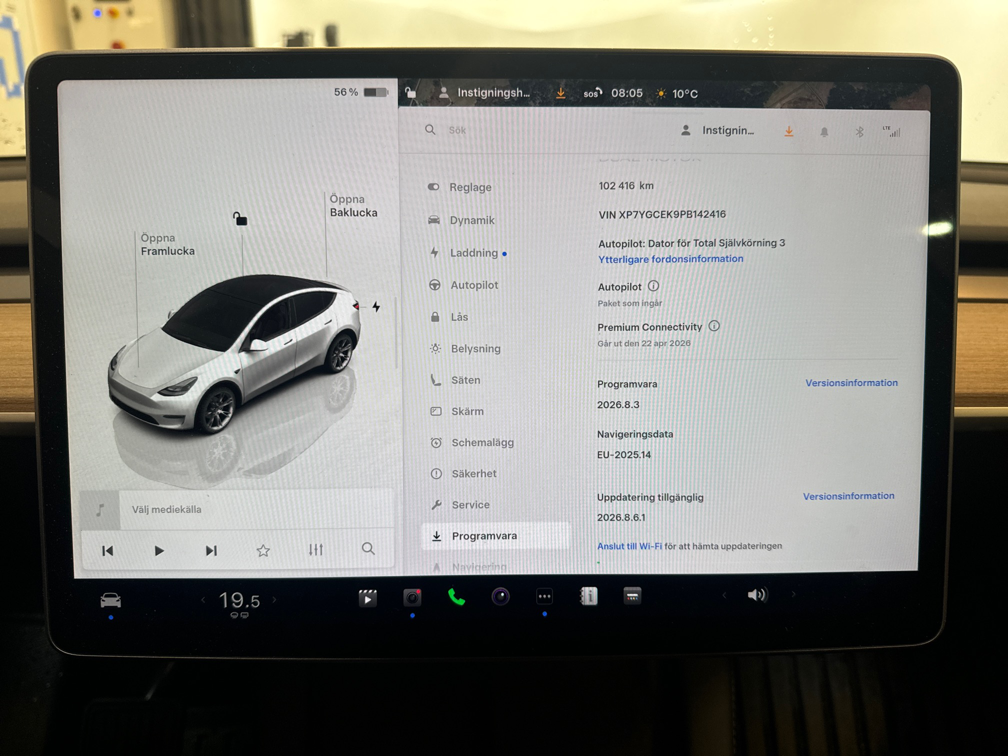The image size is (1008, 756).
Task: Decrease temperature with left chevron by 19.5
Action: [203, 600]
